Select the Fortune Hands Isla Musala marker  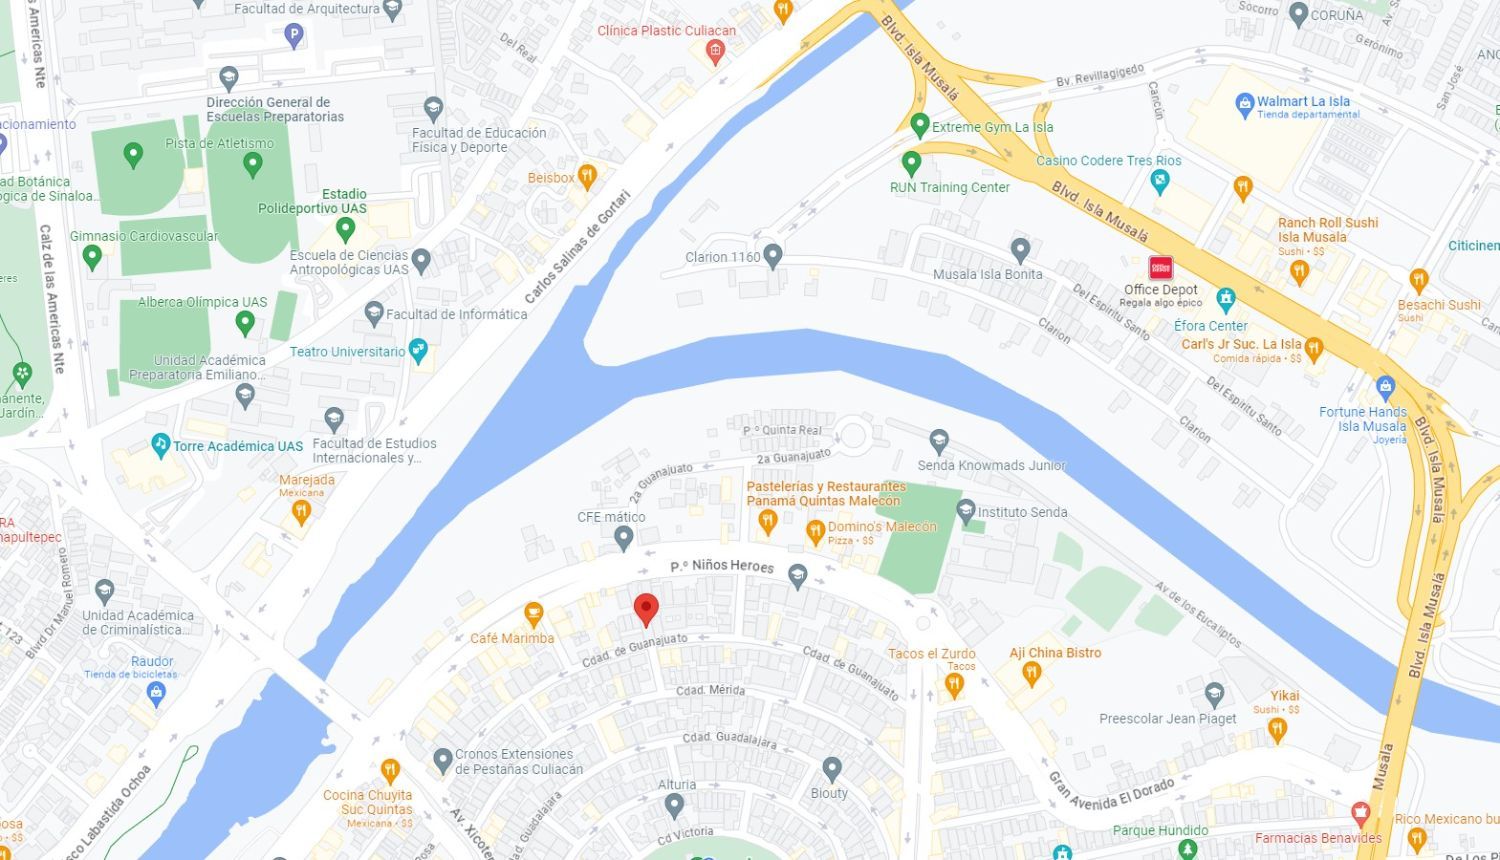click(1385, 386)
